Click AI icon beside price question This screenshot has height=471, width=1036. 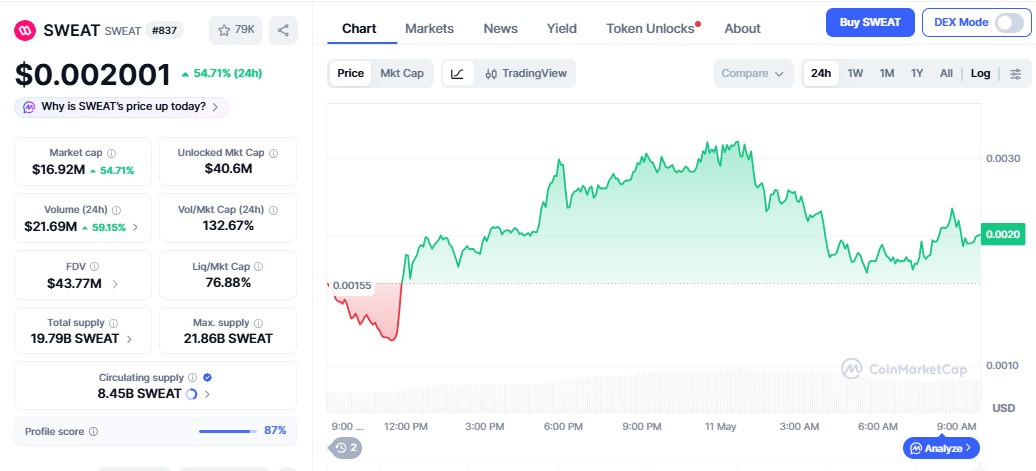(29, 107)
